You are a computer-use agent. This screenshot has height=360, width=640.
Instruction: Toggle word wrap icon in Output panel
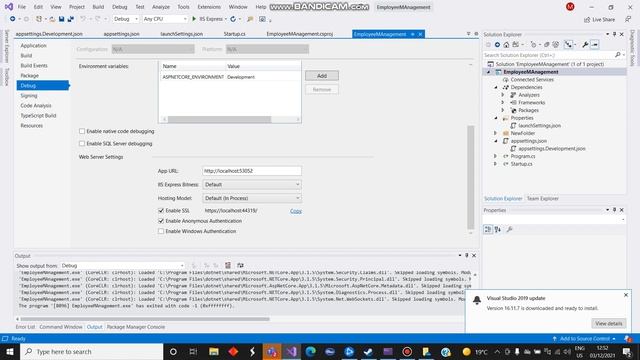click(x=240, y=265)
